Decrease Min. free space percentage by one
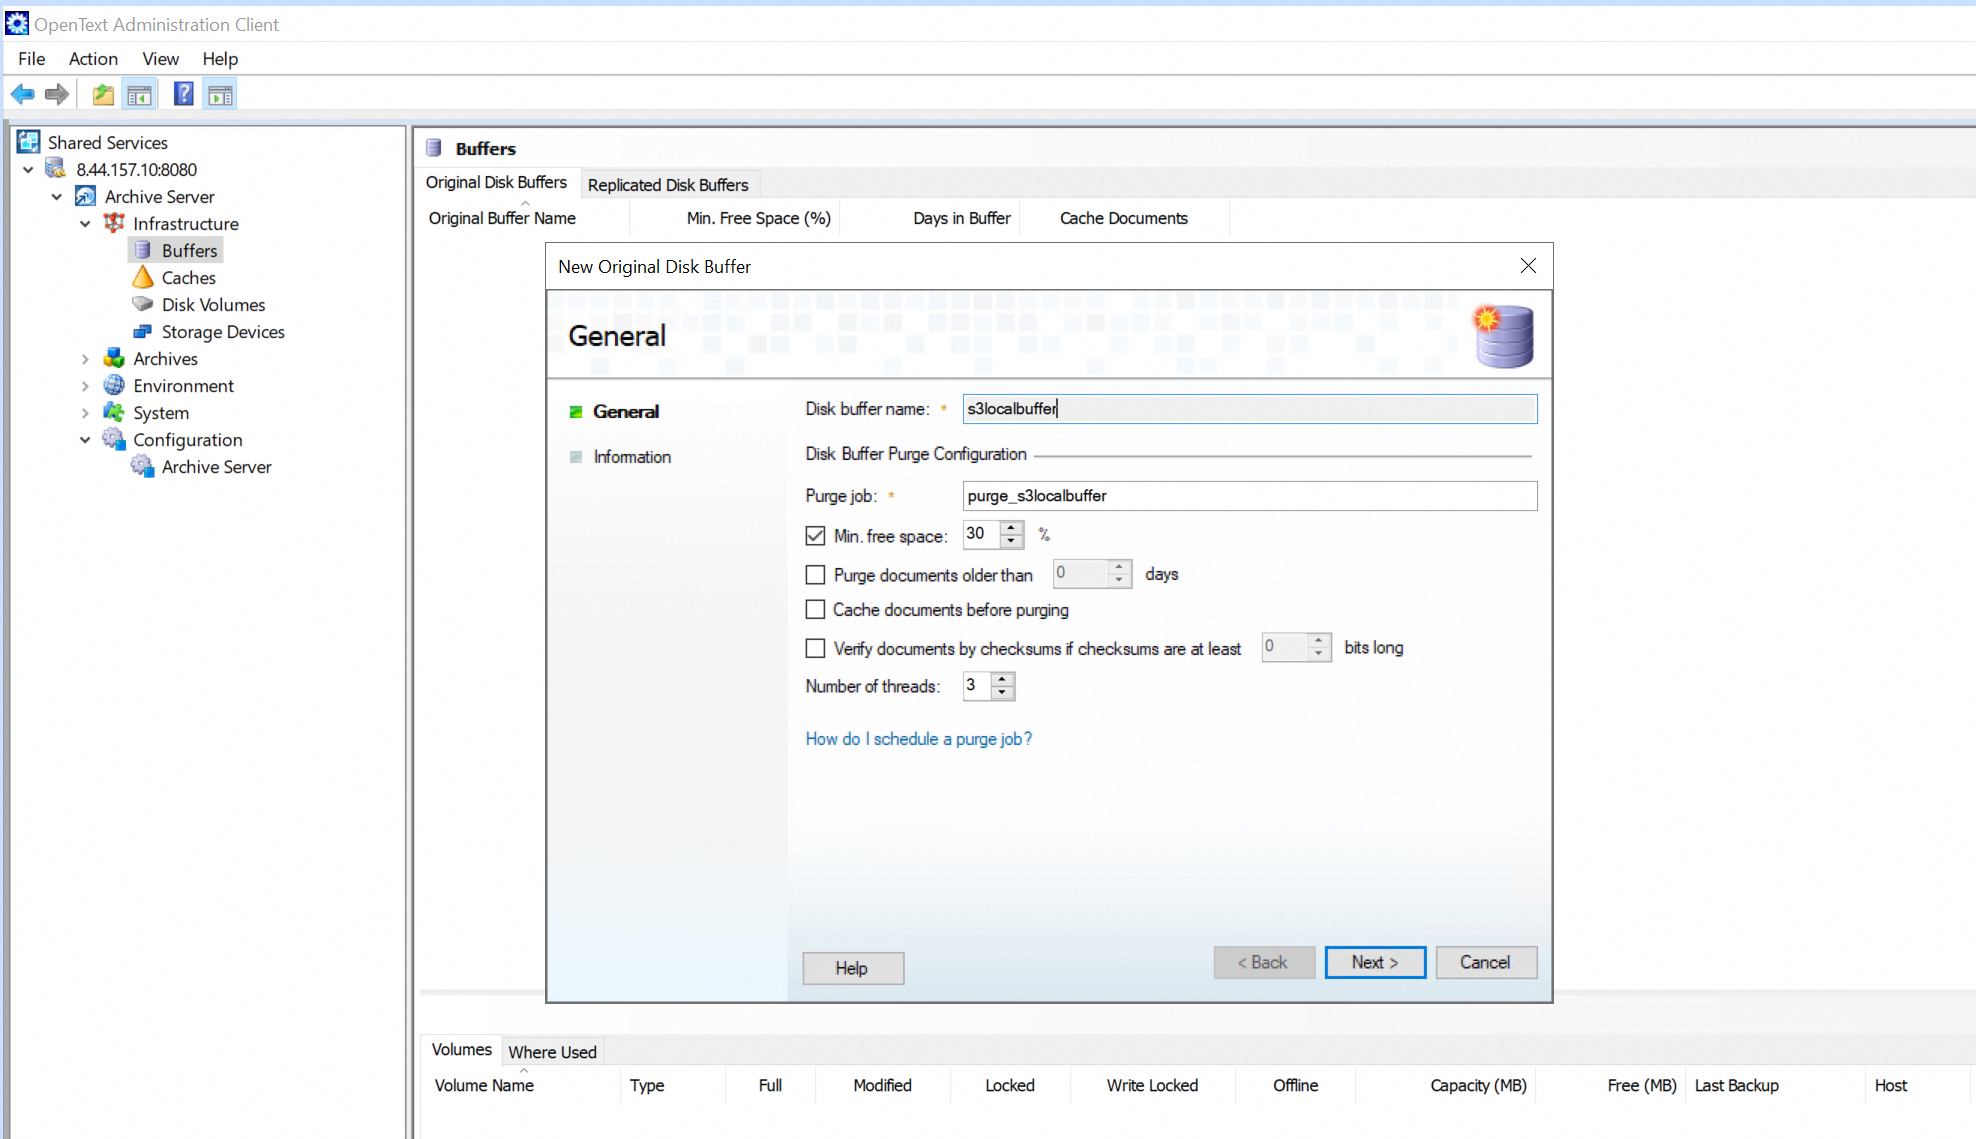The image size is (1976, 1139). (x=1012, y=541)
